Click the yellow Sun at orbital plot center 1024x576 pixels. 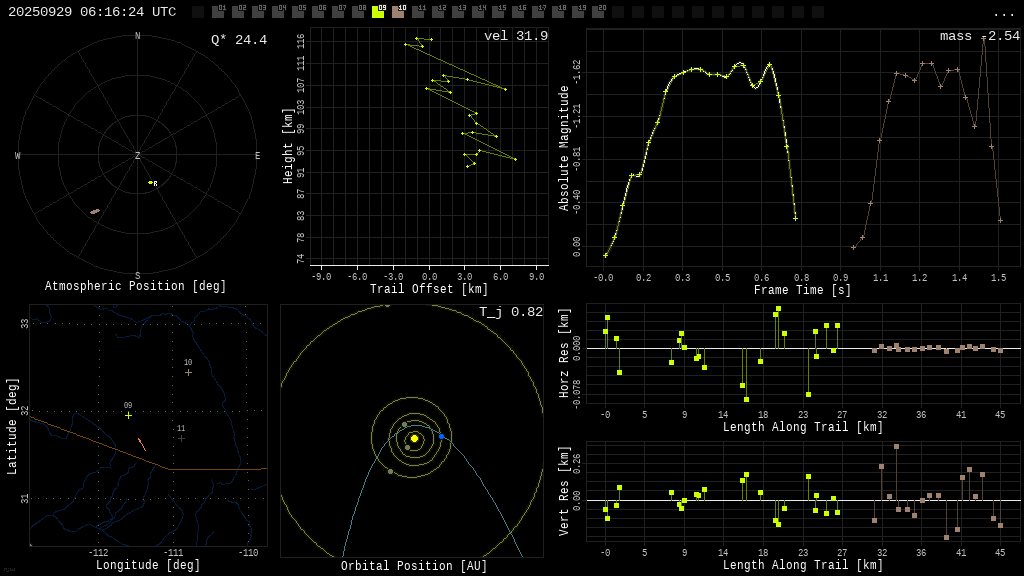[x=414, y=438]
